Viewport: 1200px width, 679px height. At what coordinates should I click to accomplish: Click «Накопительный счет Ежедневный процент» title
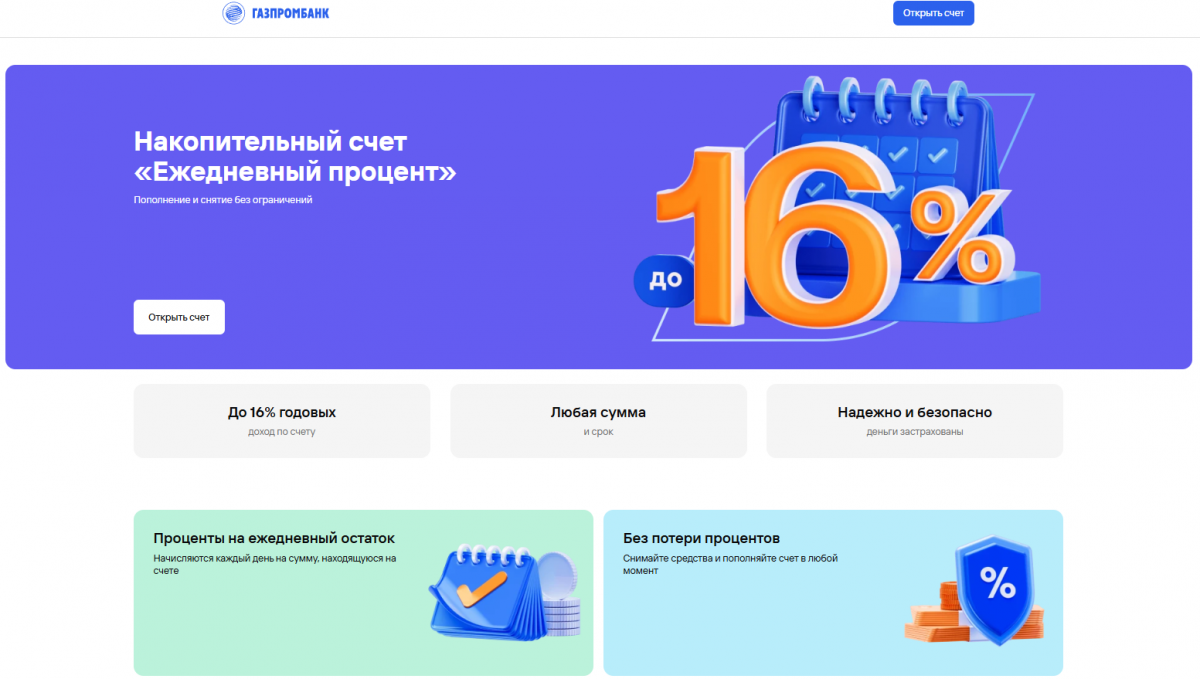295,157
